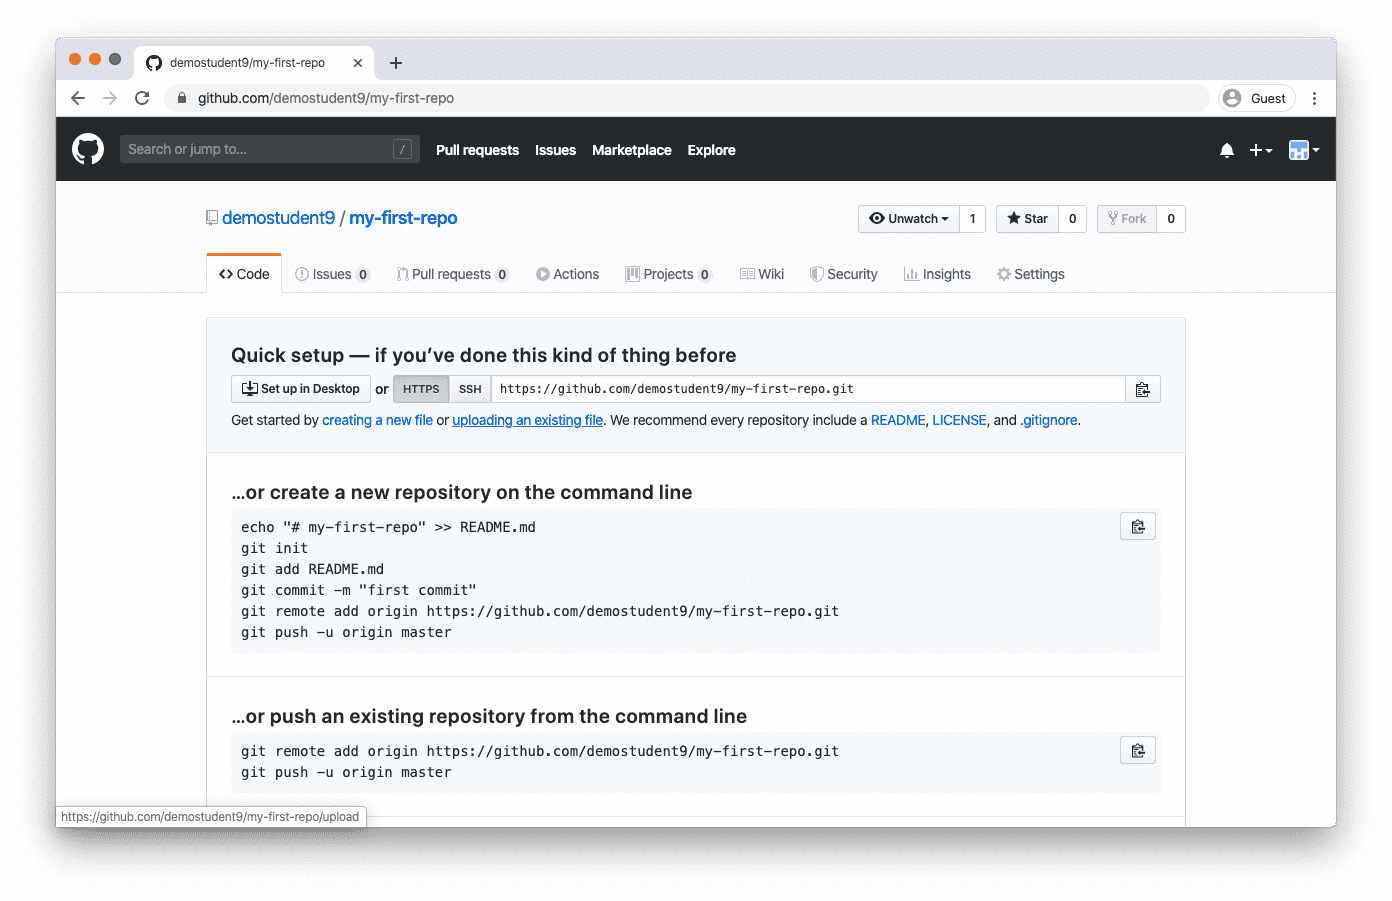The width and height of the screenshot is (1392, 901).
Task: Open the stargazers count next to Star
Action: 1072,219
